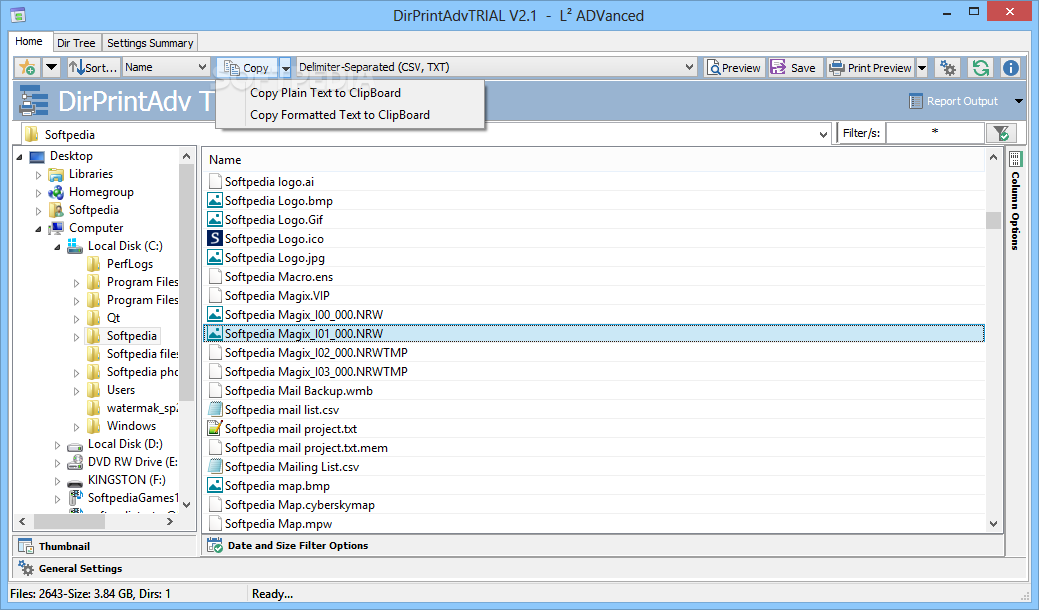The height and width of the screenshot is (610, 1039).
Task: Select file Softpedia Macro.ens
Action: click(279, 277)
